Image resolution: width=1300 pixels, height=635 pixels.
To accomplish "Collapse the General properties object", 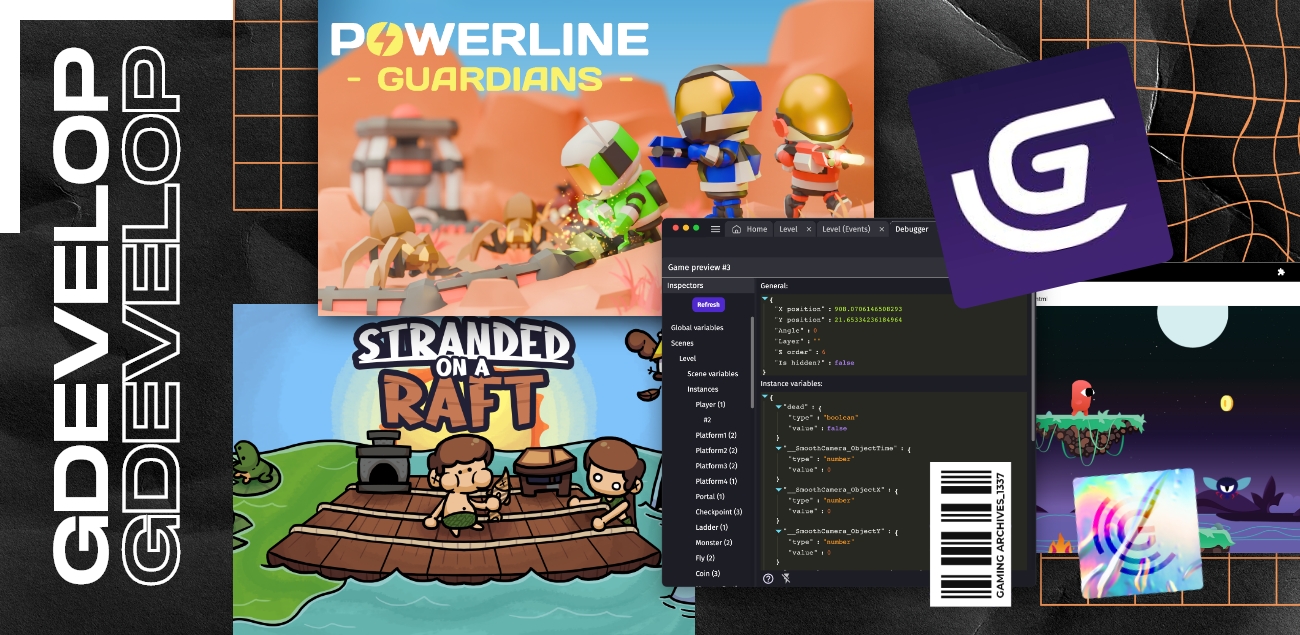I will click(765, 298).
